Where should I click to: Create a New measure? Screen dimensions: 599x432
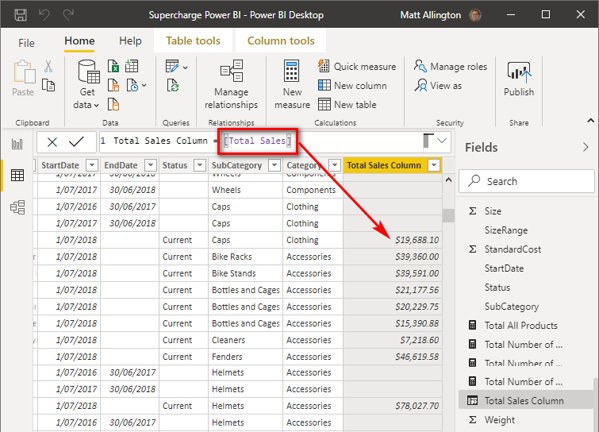pos(292,84)
